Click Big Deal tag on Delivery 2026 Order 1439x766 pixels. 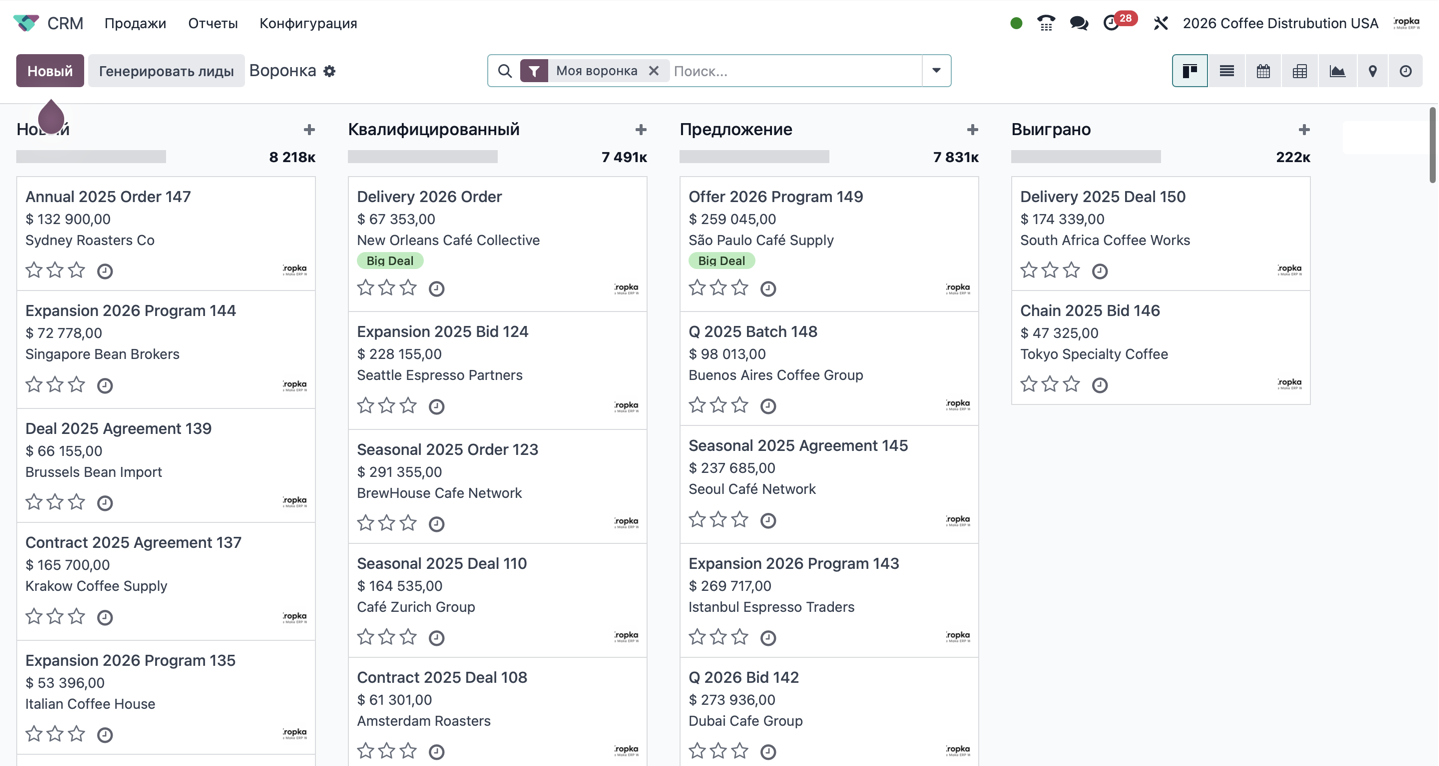(390, 261)
